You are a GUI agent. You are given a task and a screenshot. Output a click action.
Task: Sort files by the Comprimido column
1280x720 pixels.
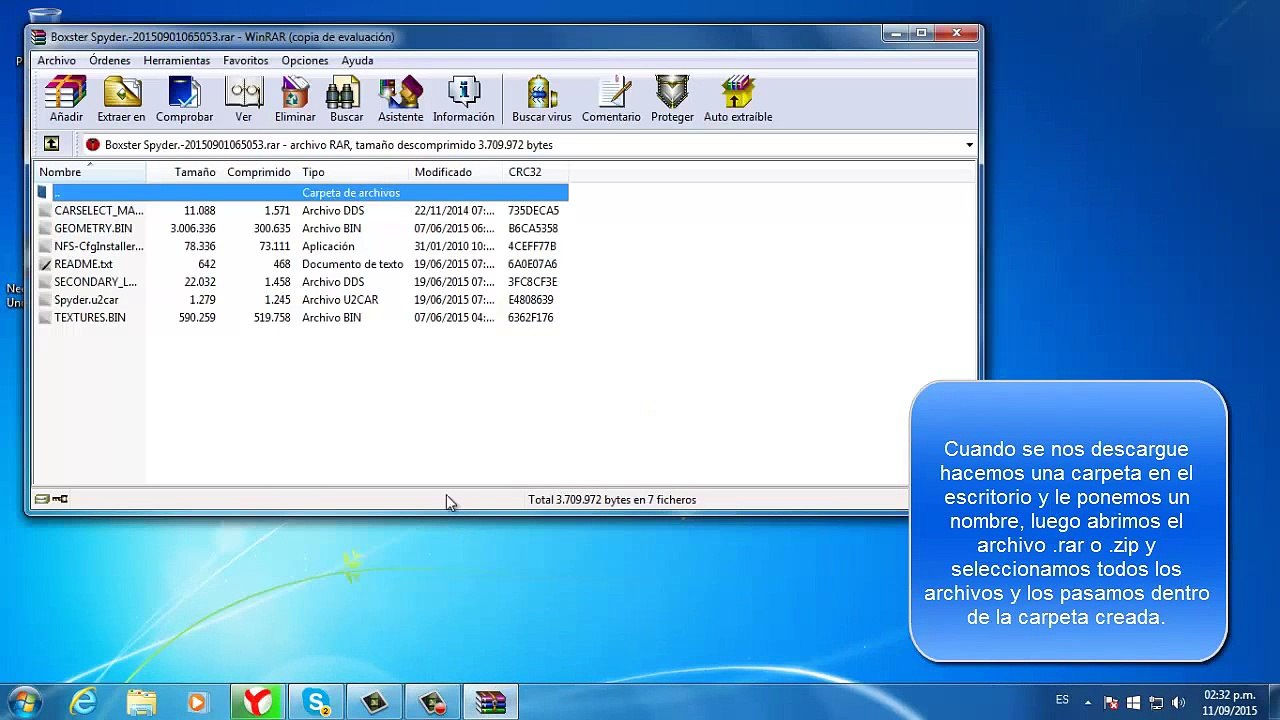259,172
